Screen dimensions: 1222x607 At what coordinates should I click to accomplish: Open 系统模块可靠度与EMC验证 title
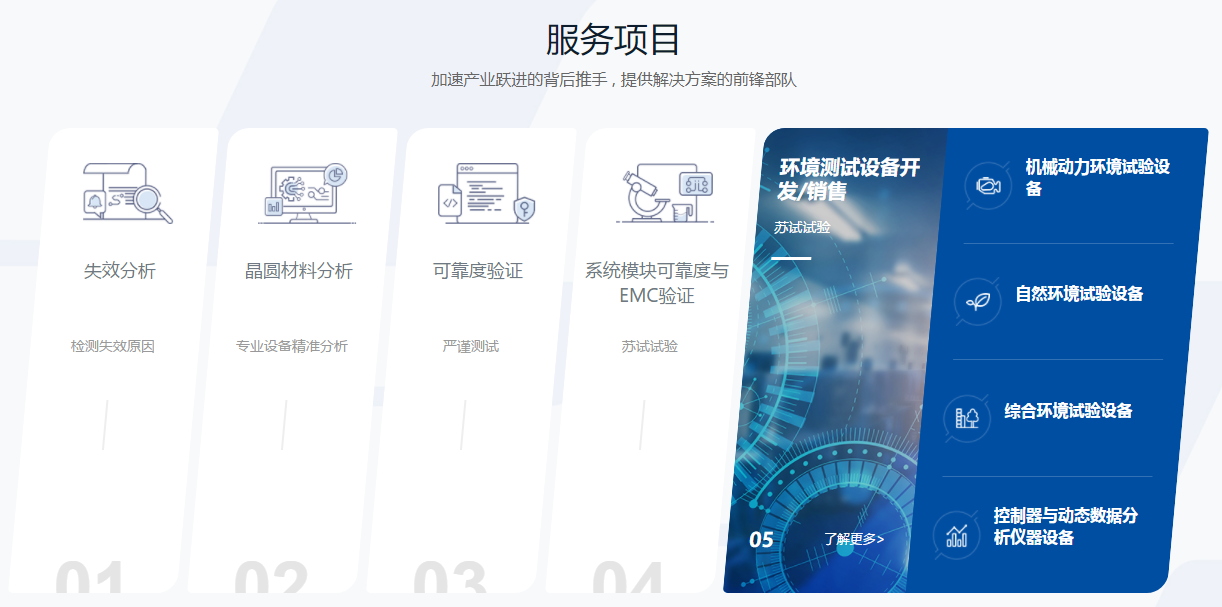(657, 283)
